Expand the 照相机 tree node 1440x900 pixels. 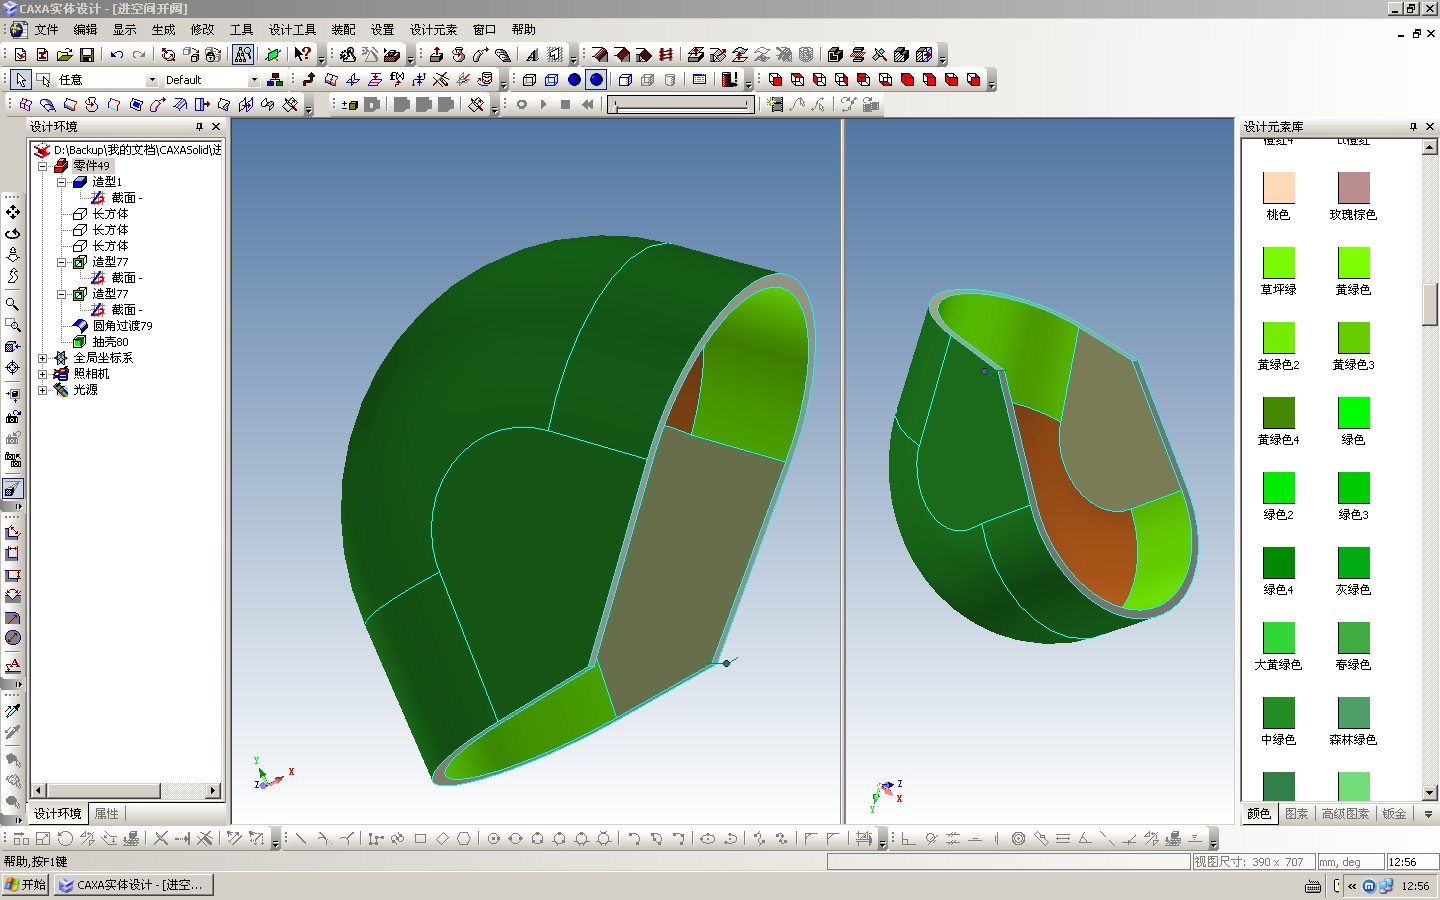(43, 374)
